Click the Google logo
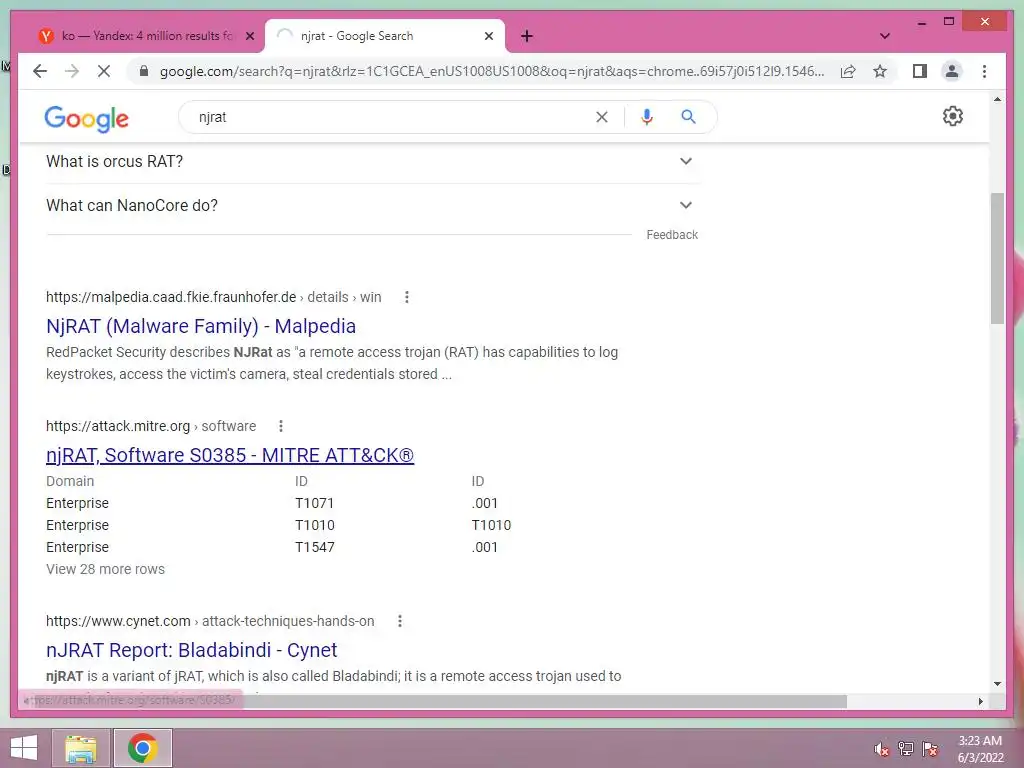This screenshot has height=768, width=1024. [86, 118]
